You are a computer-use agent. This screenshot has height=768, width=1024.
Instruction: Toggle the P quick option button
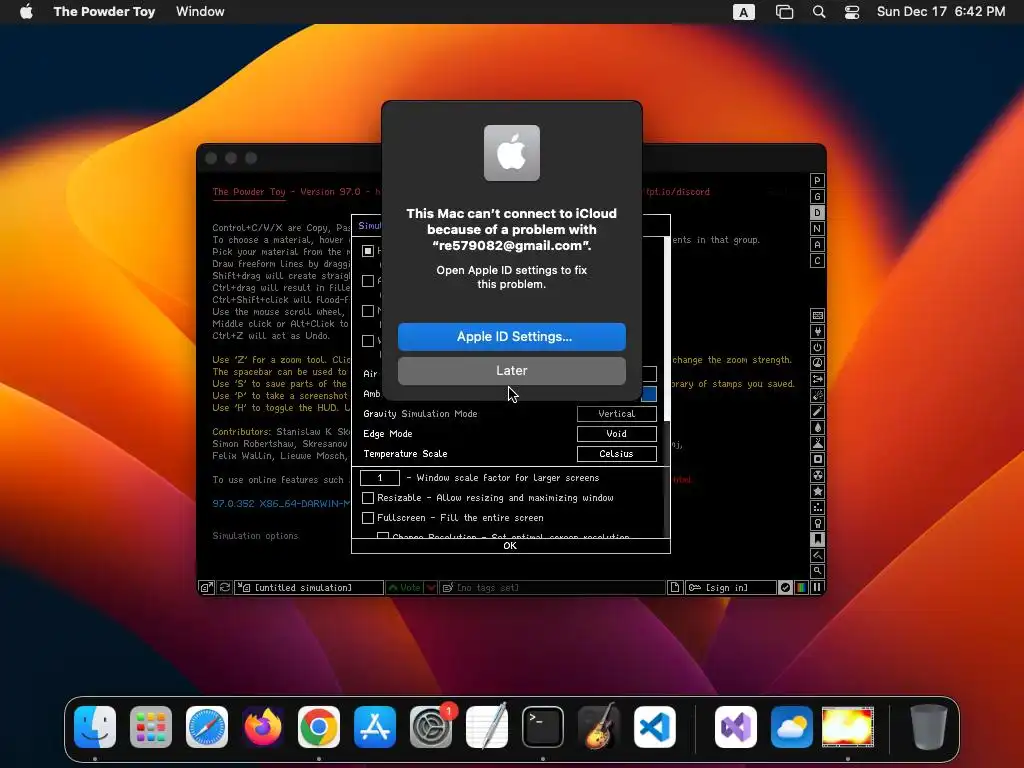pos(817,181)
